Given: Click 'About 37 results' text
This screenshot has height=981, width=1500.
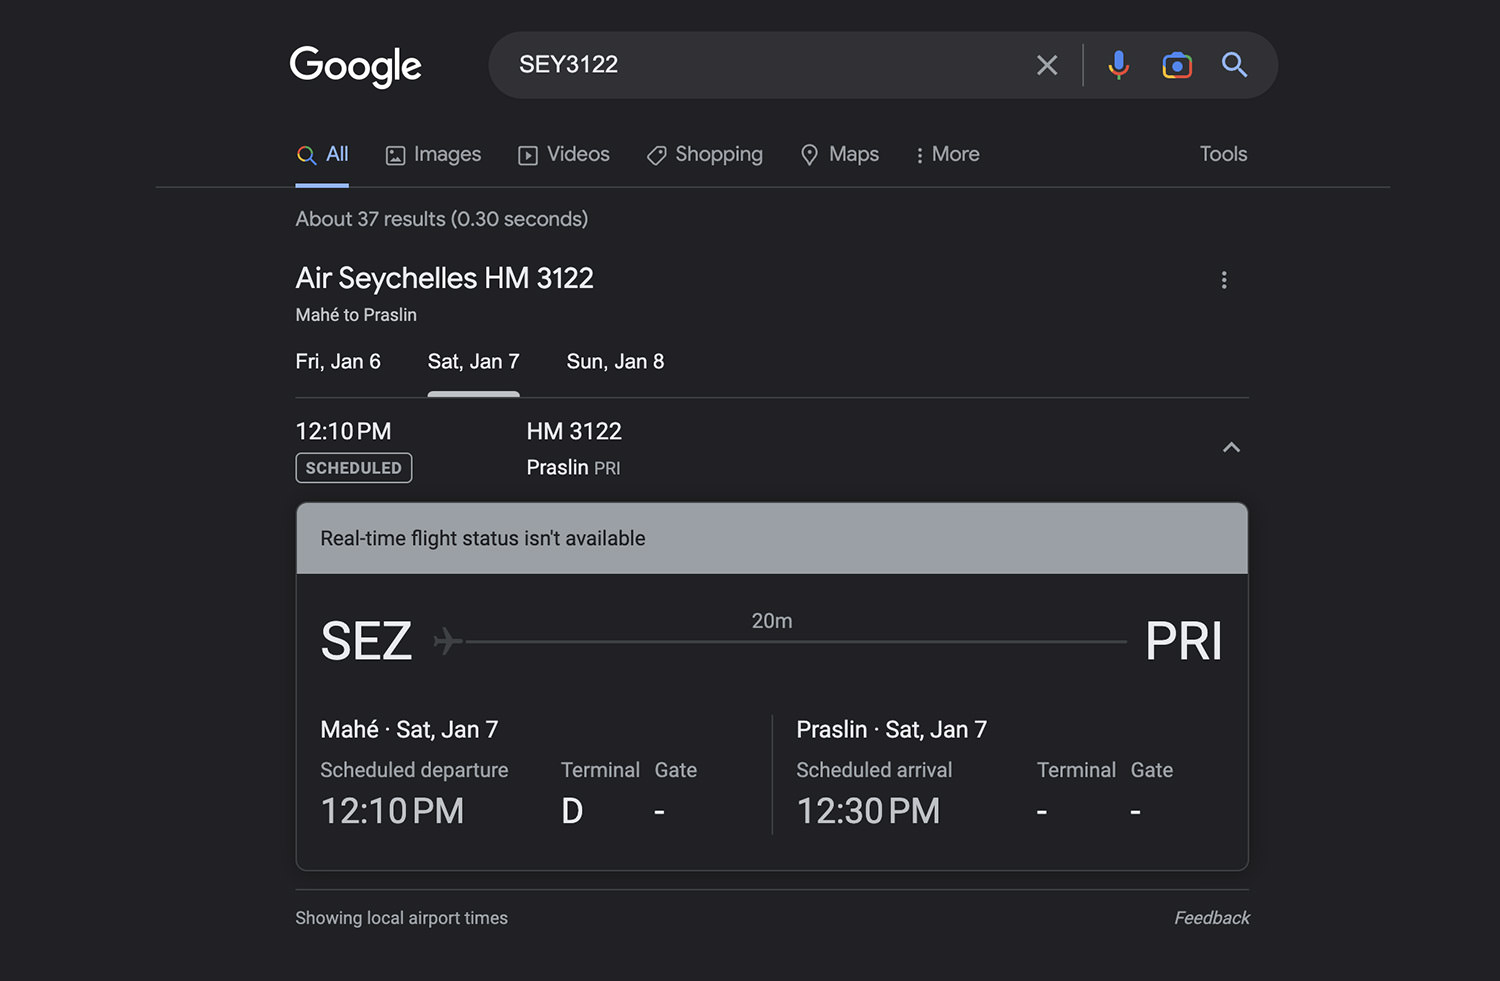Looking at the screenshot, I should point(441,219).
